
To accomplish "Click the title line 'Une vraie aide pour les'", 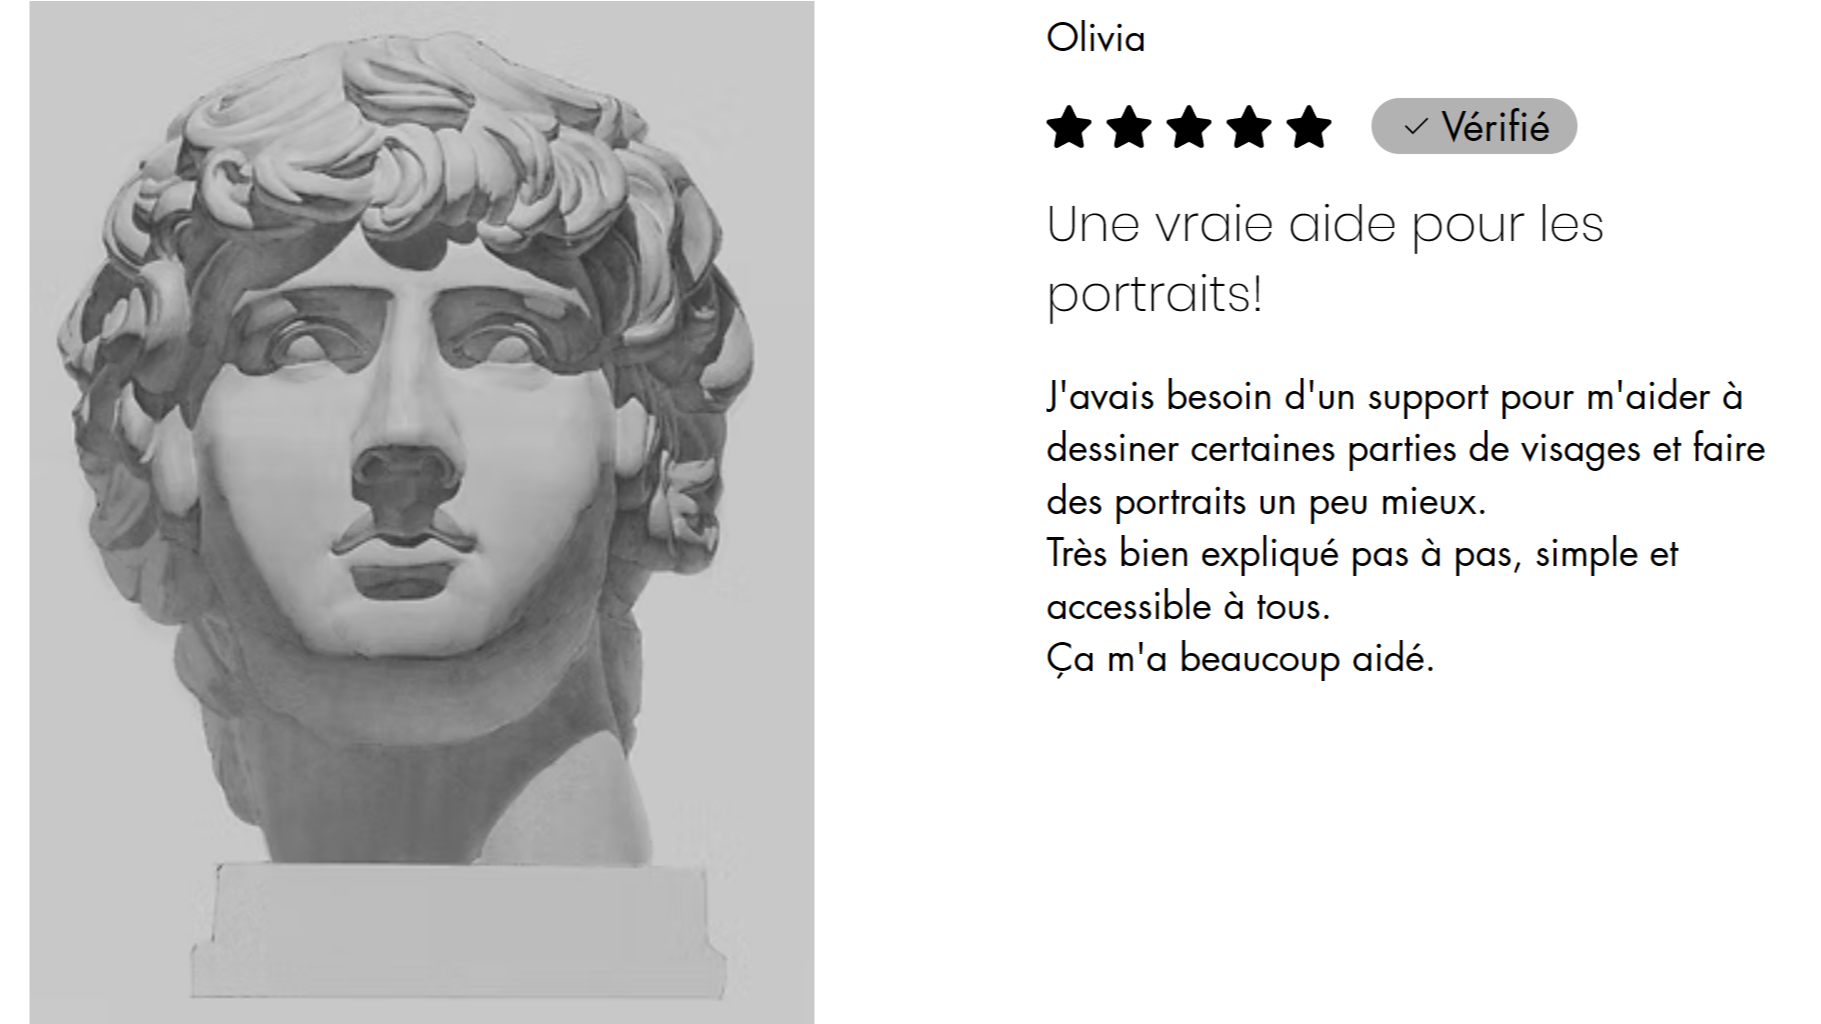I will point(1325,224).
